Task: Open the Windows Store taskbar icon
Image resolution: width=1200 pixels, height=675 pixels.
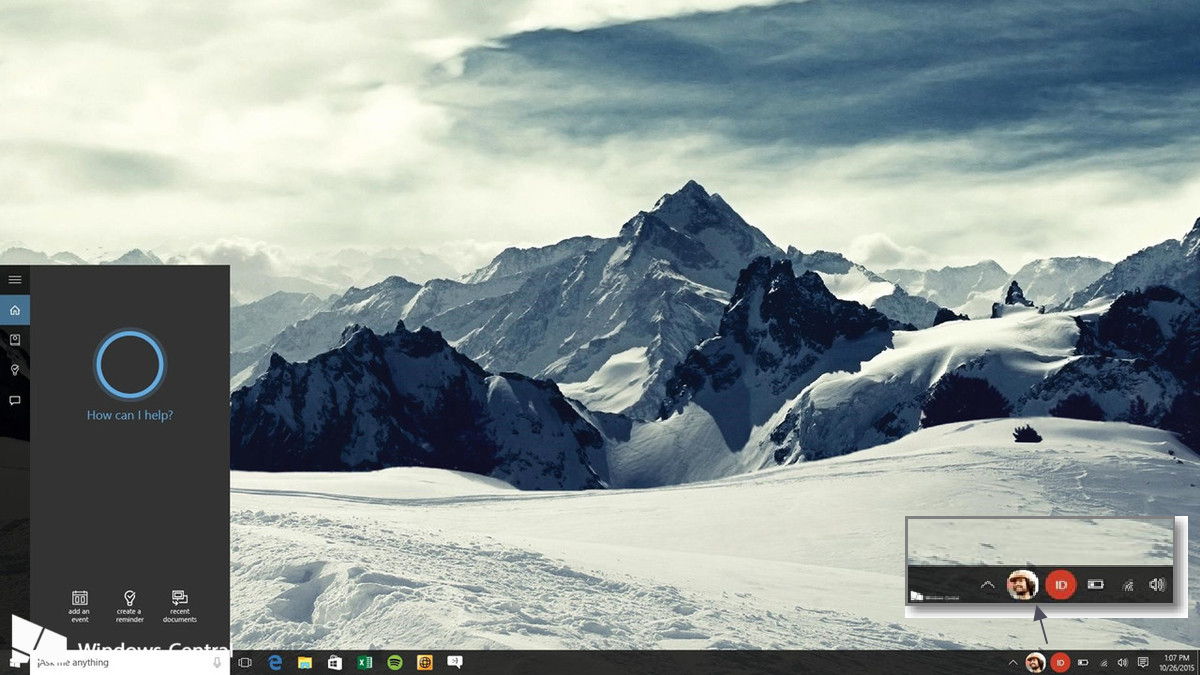Action: pyautogui.click(x=334, y=662)
